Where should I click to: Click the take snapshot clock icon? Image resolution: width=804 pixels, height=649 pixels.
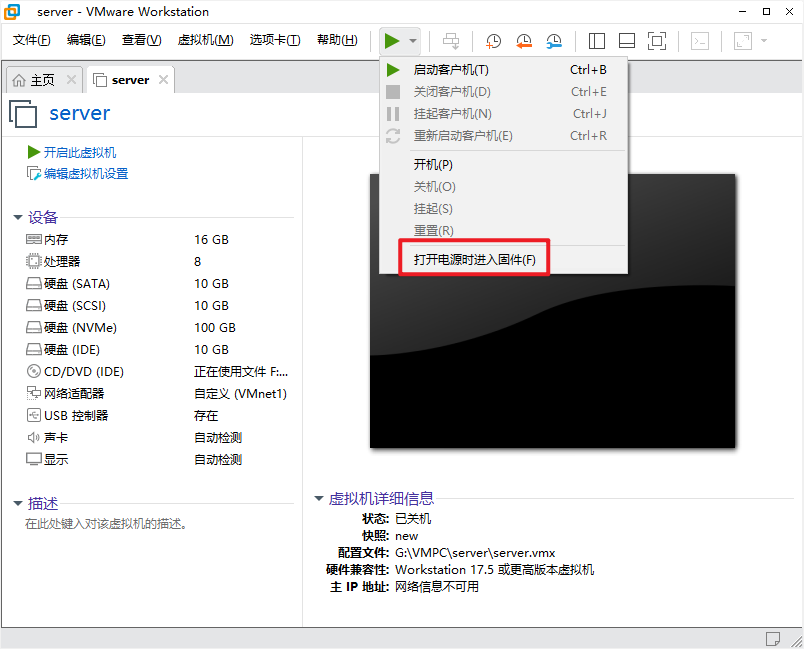(x=494, y=41)
